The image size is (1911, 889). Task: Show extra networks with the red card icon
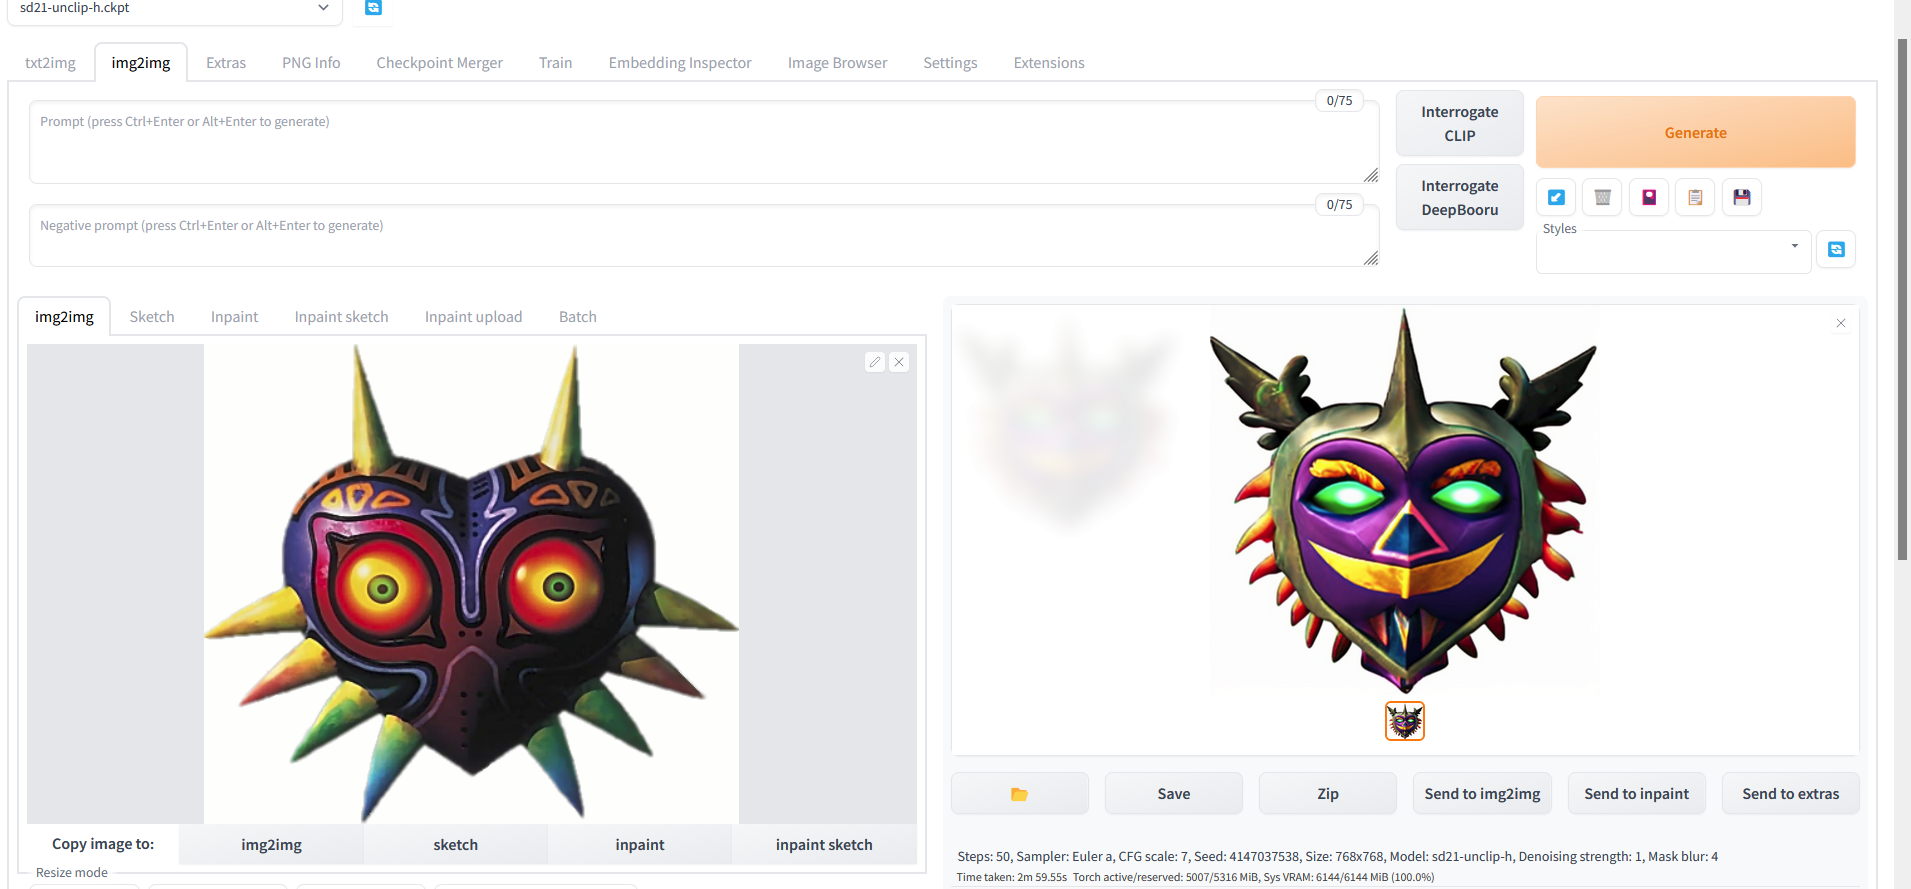point(1649,197)
